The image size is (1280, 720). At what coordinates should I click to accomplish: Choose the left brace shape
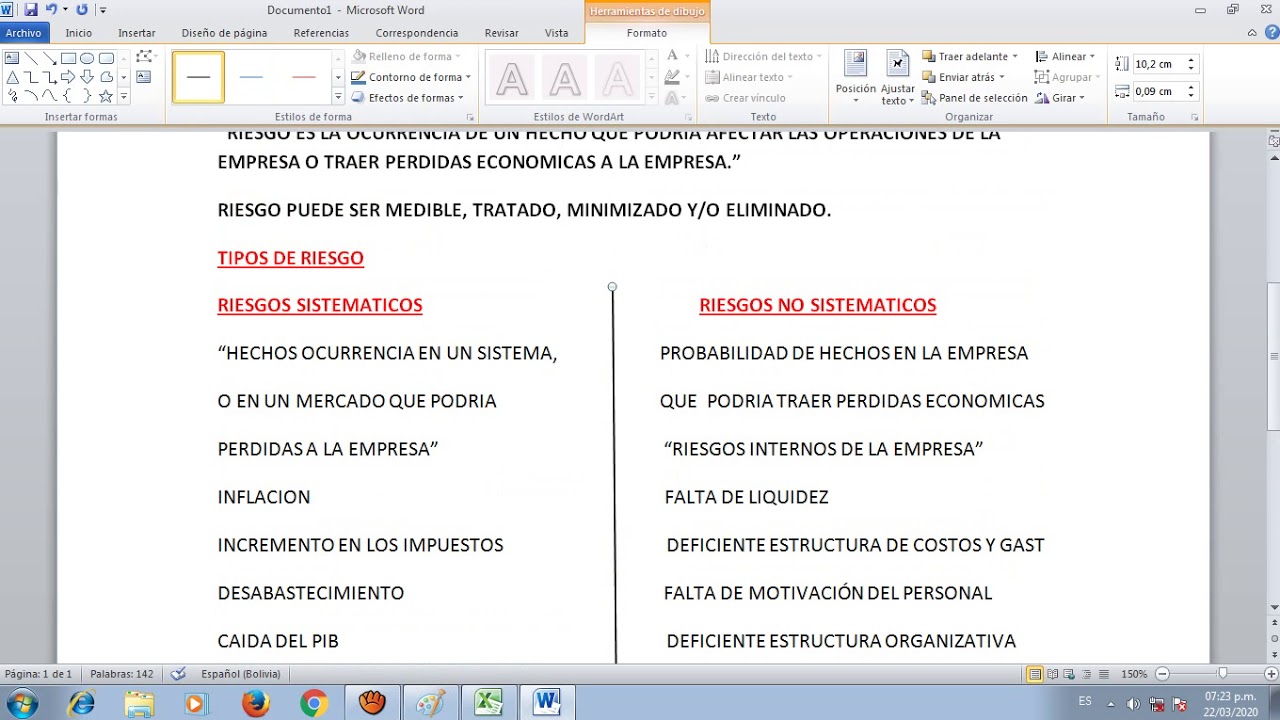(68, 96)
